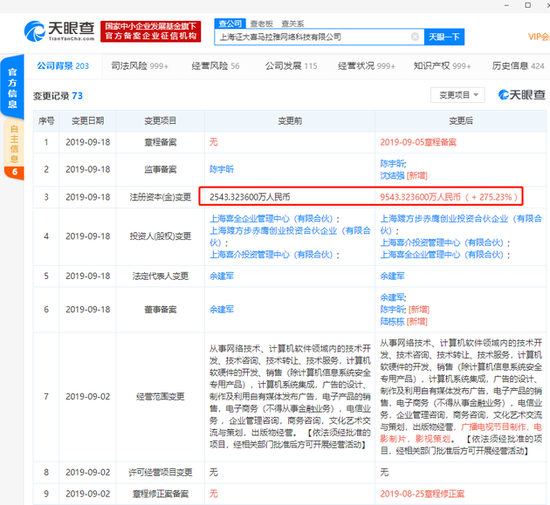Open 上海喜全企业管理中心 link in 变更前 column
Viewport: 550px width, 505px height.
(x=271, y=219)
